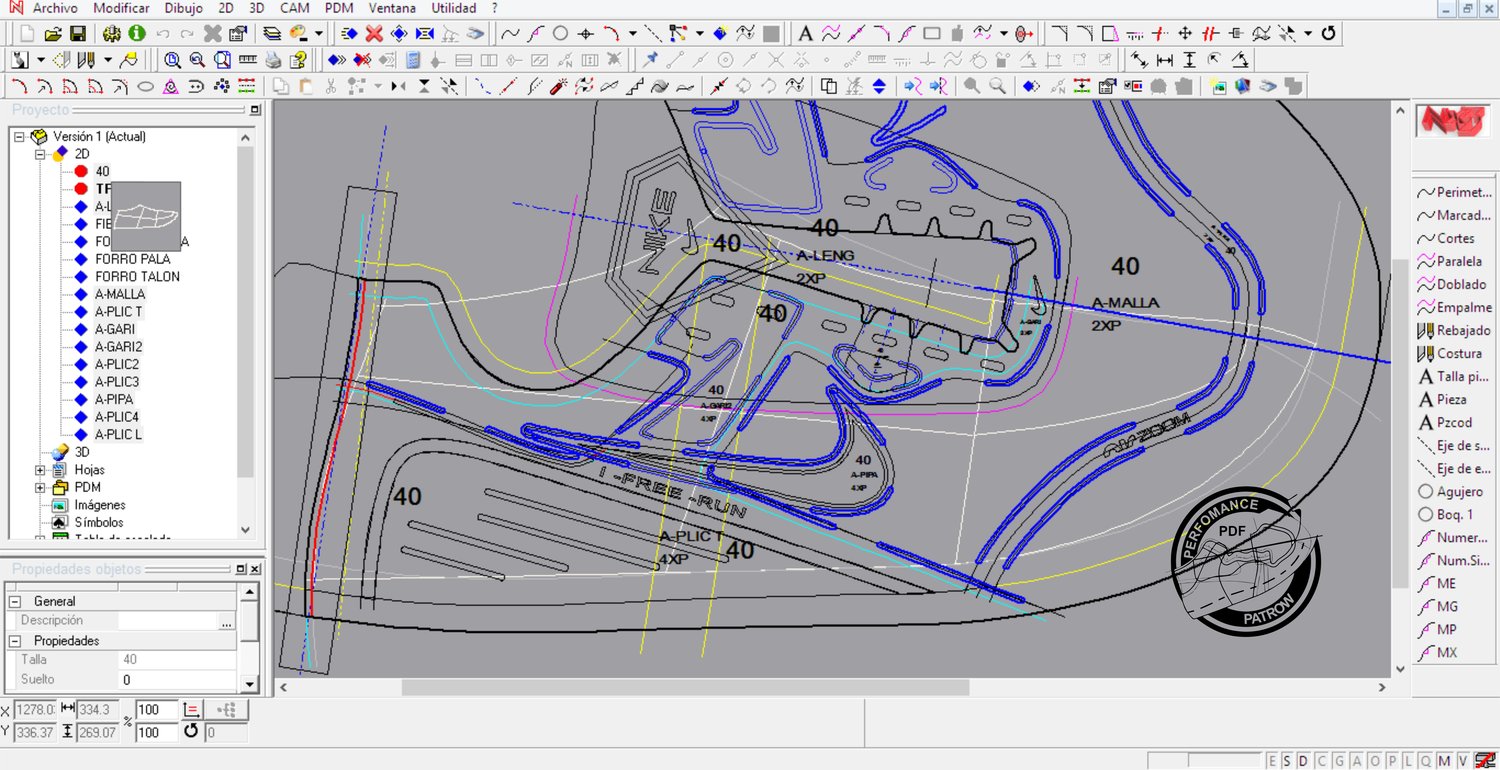Click the vertical dimension icon
The height and width of the screenshot is (770, 1500).
[1189, 60]
